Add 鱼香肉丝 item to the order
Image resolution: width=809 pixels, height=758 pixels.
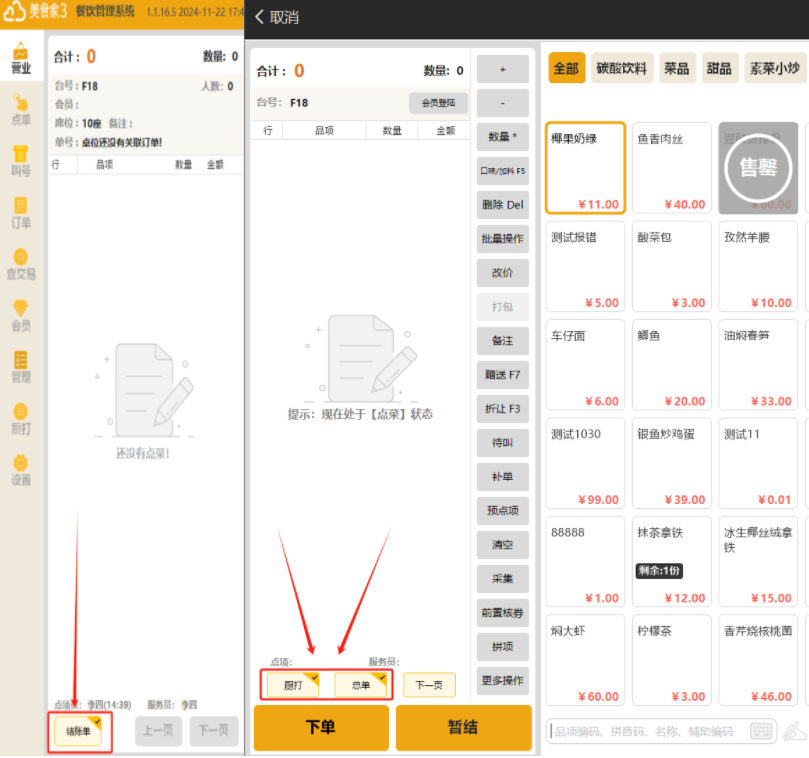pyautogui.click(x=672, y=168)
